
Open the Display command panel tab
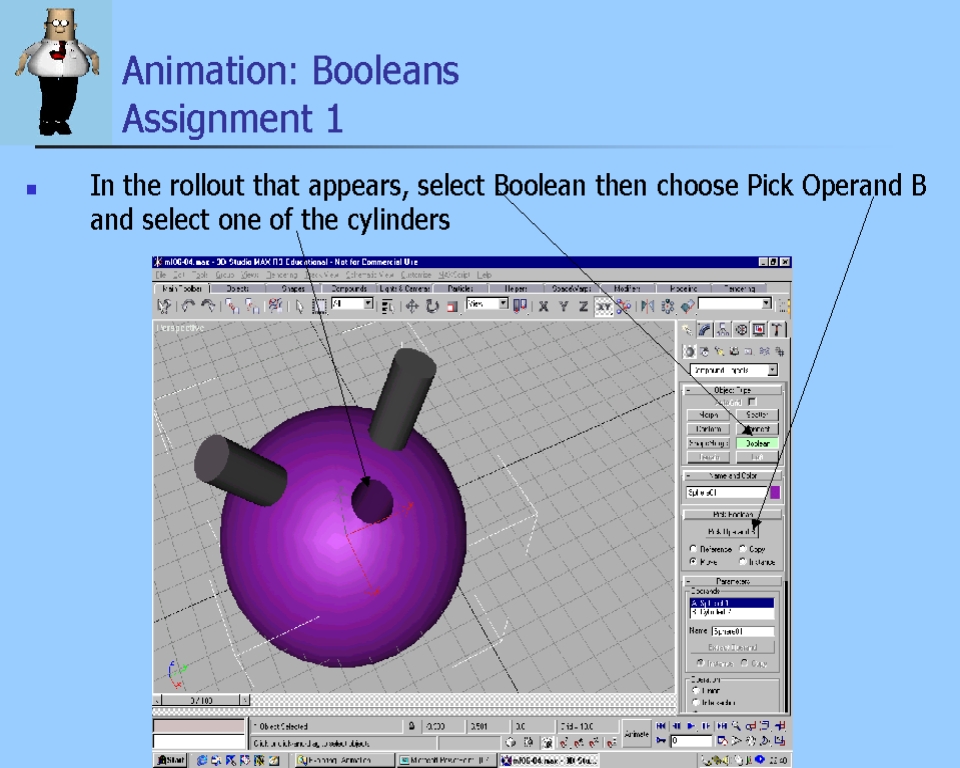point(759,329)
